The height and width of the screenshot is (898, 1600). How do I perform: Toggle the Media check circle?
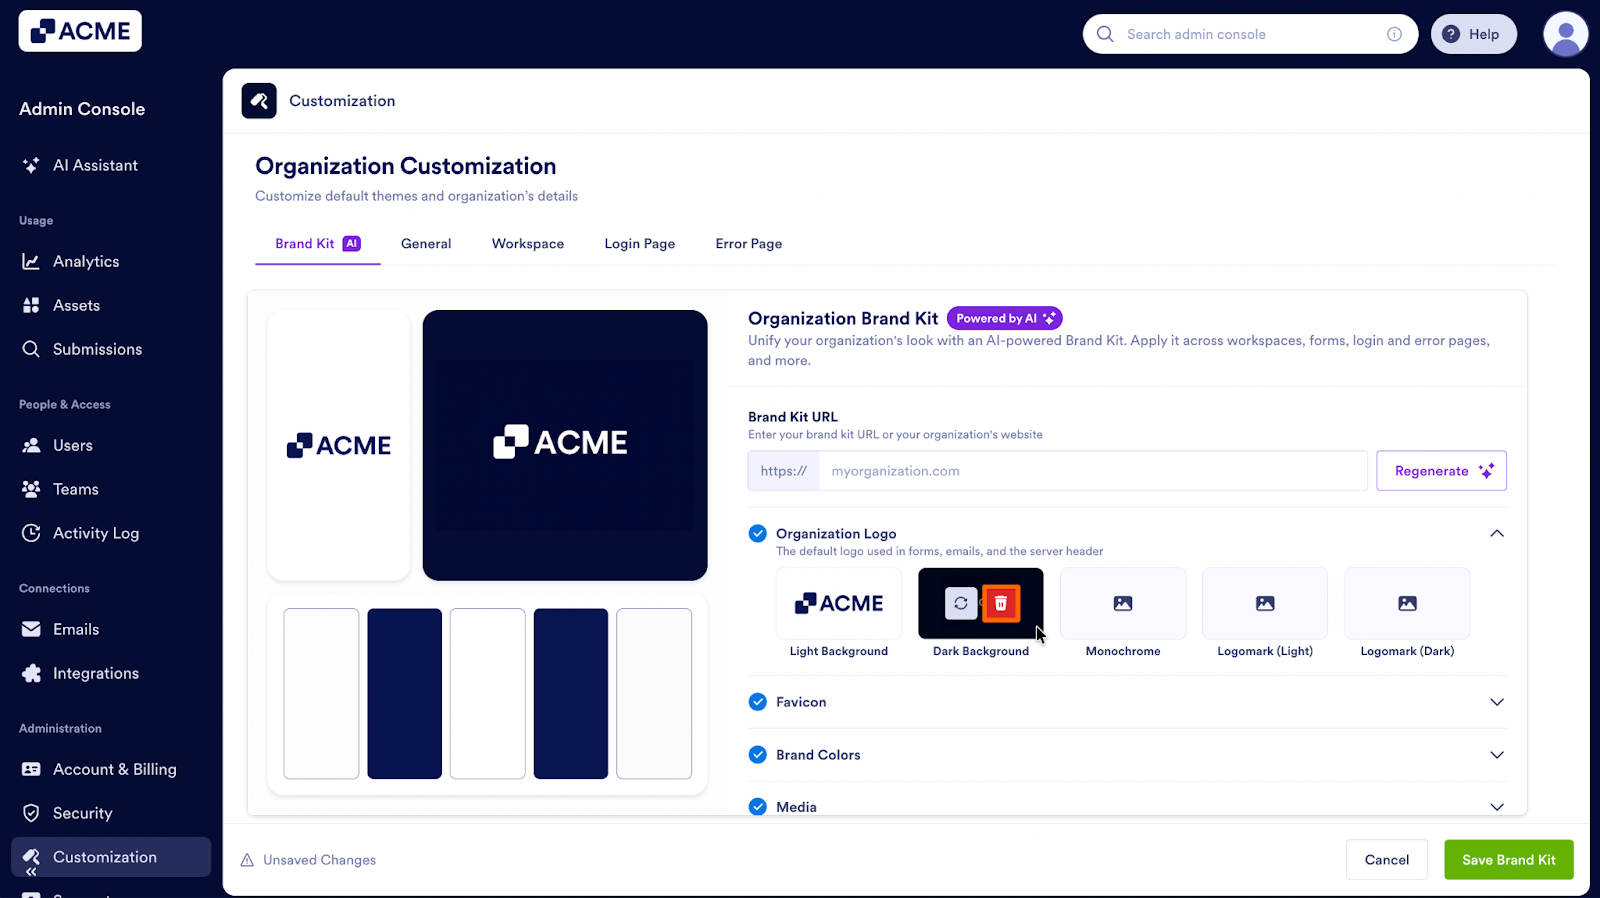tap(758, 807)
